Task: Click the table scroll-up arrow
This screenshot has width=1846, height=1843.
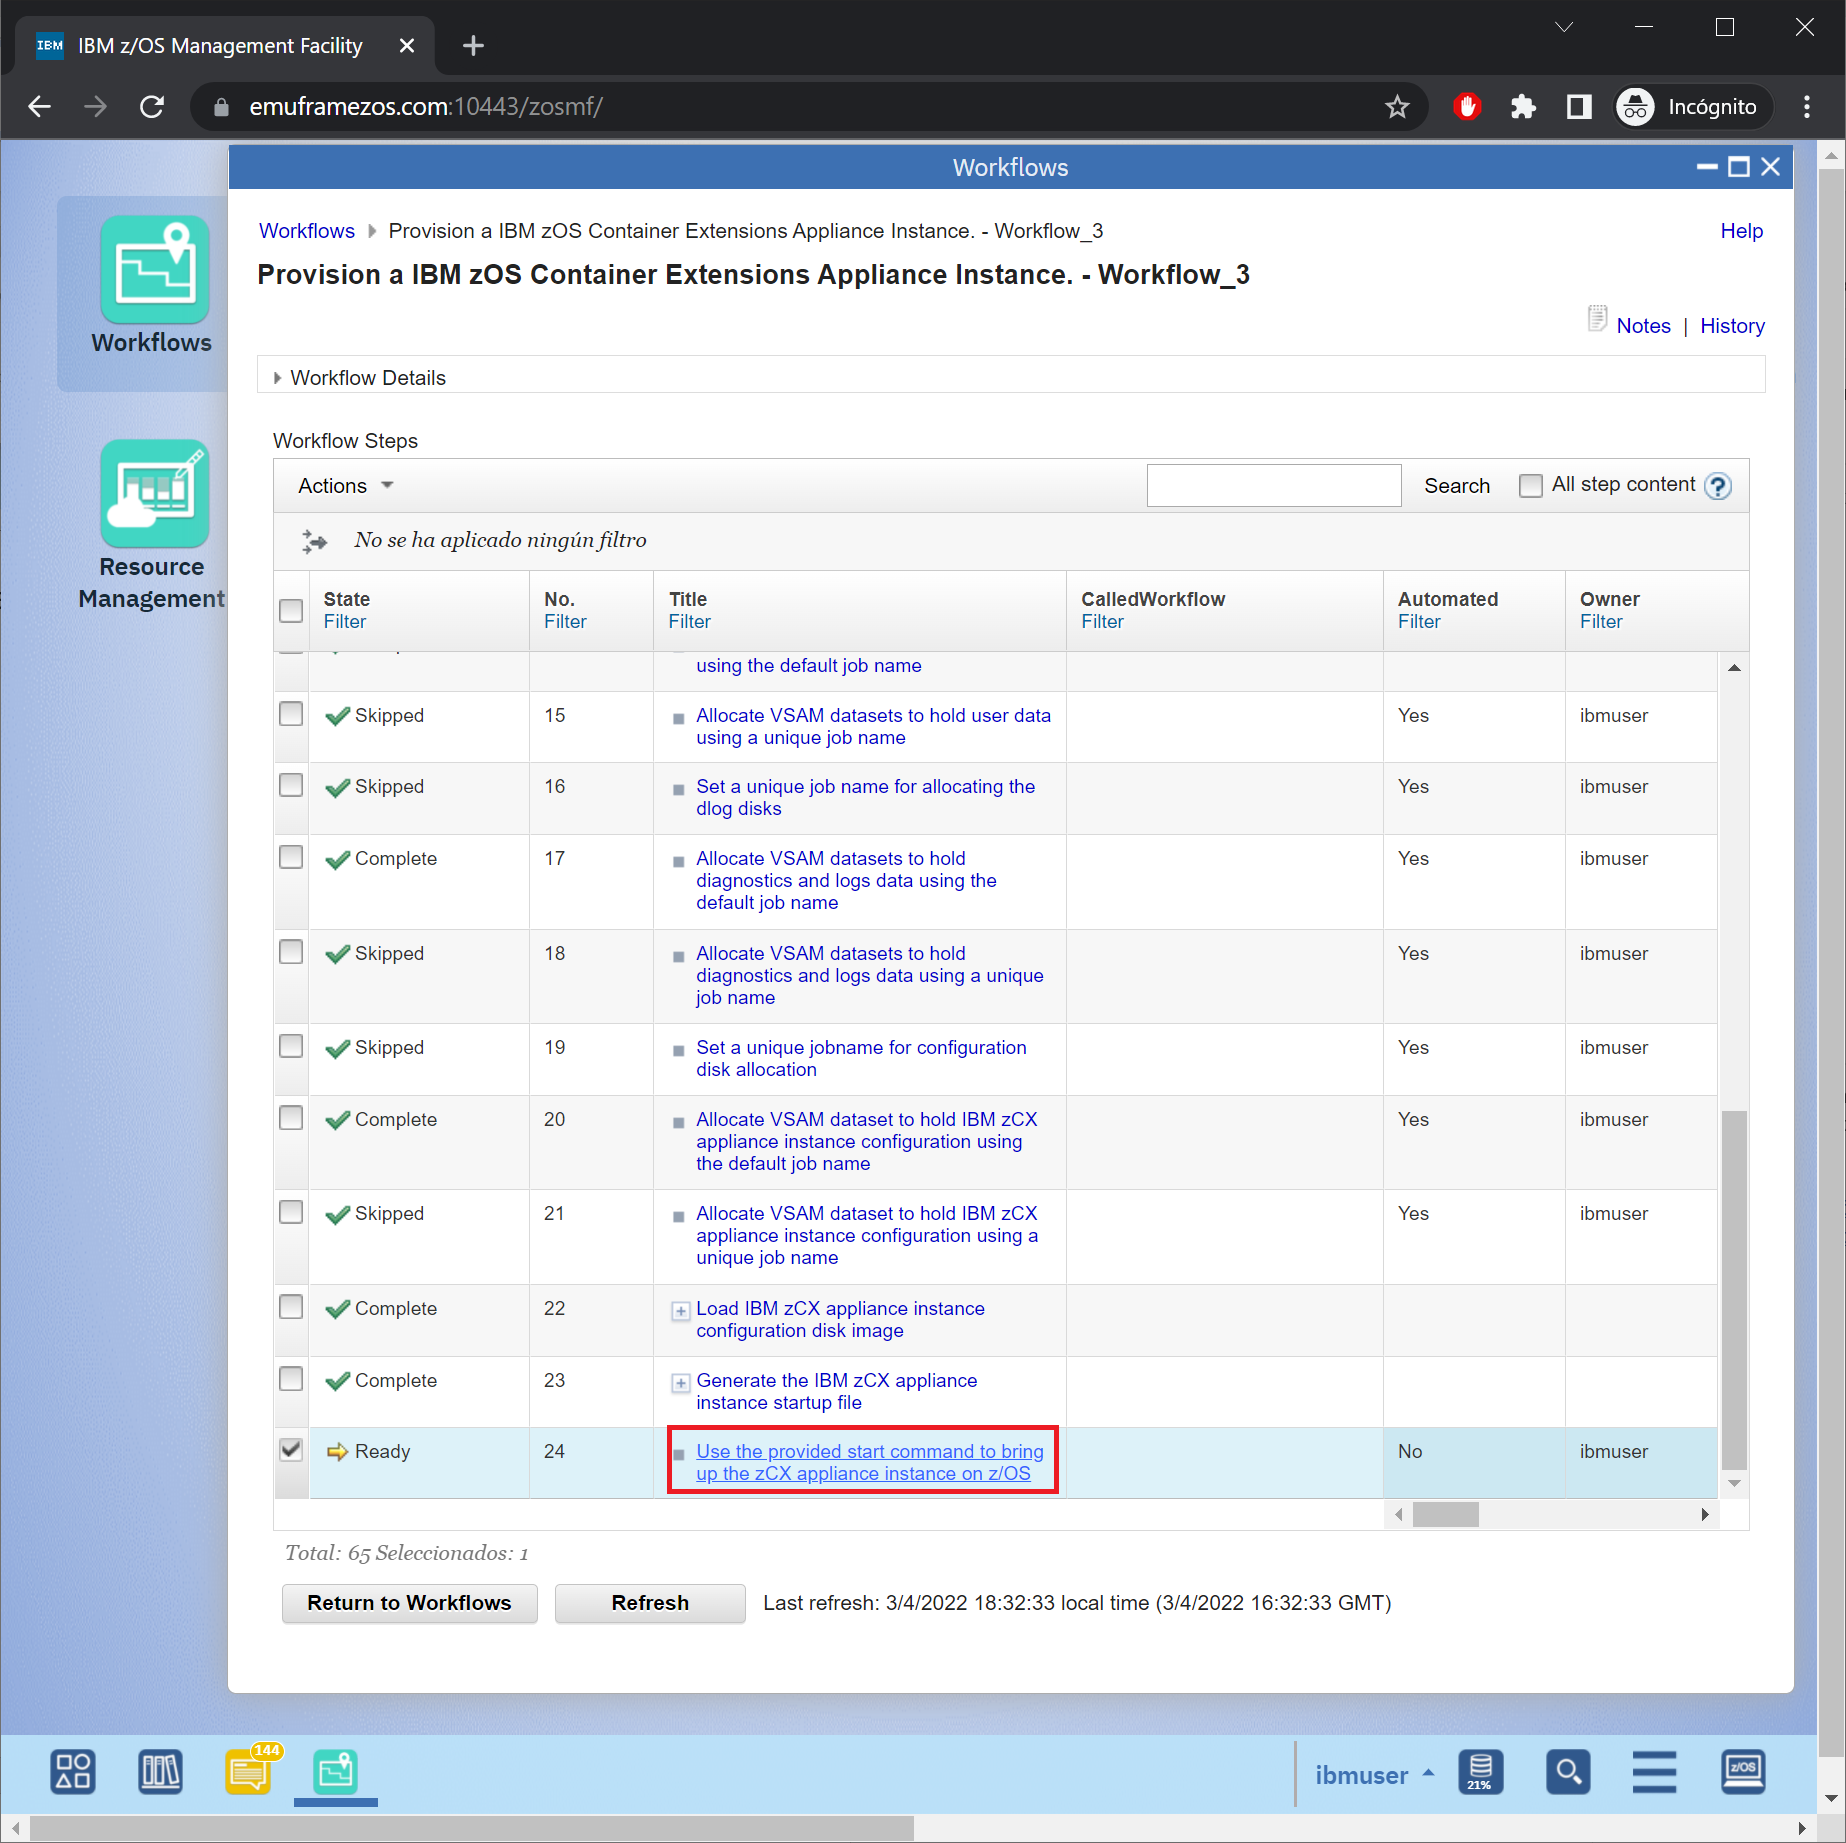Action: coord(1734,668)
